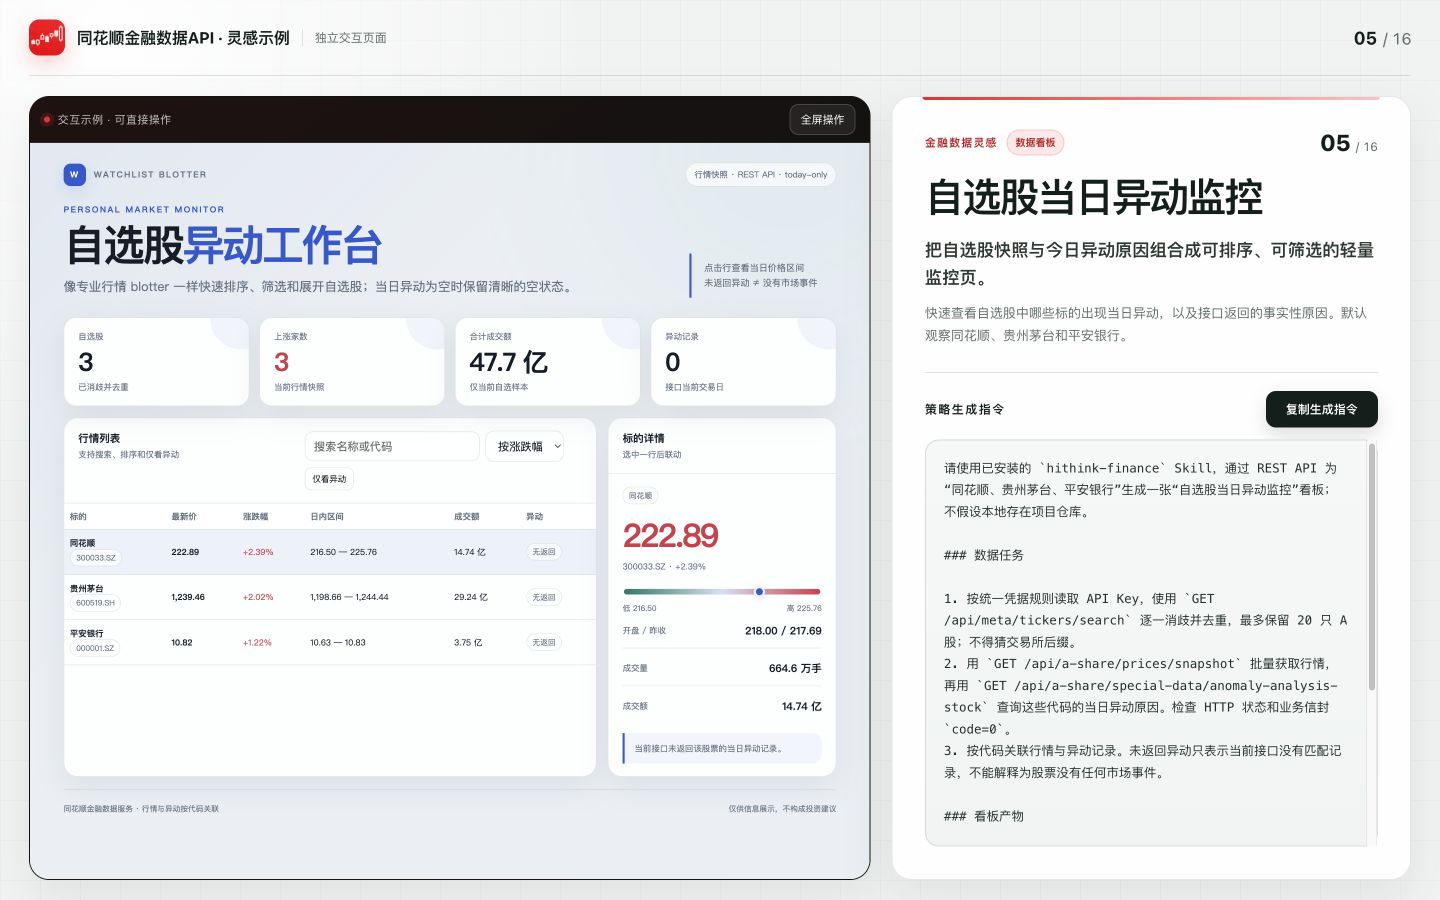Click the 自选股当日异动监控 title

(1094, 197)
